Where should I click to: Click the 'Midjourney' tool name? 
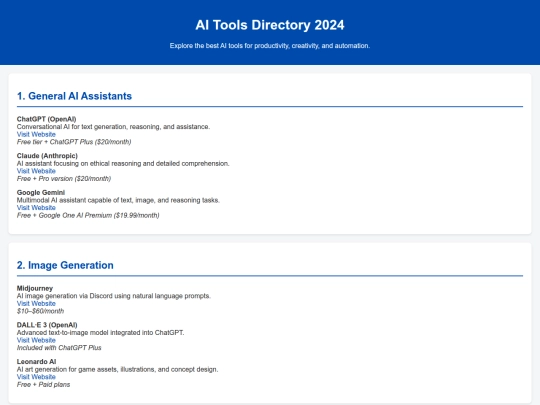pos(35,288)
